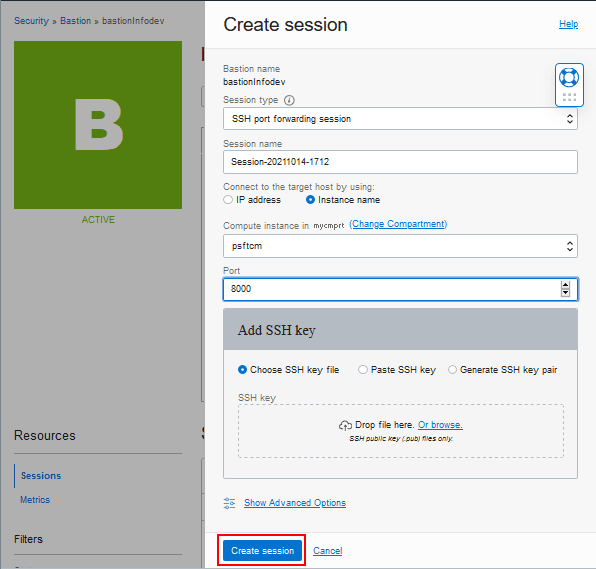Select Generate SSH key pair option
Screen dimensions: 596x569
click(452, 369)
